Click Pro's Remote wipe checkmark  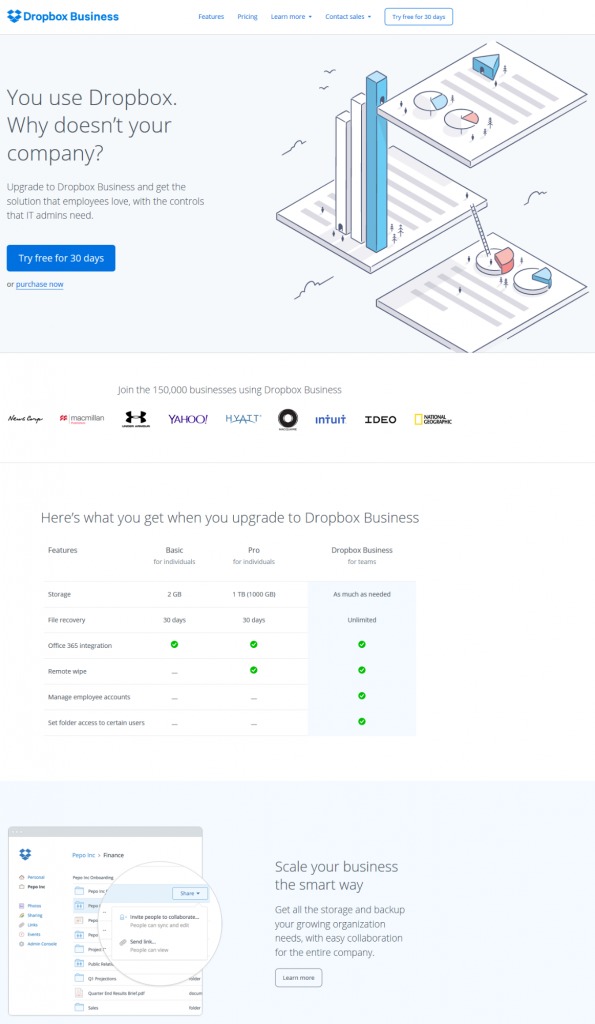(253, 670)
